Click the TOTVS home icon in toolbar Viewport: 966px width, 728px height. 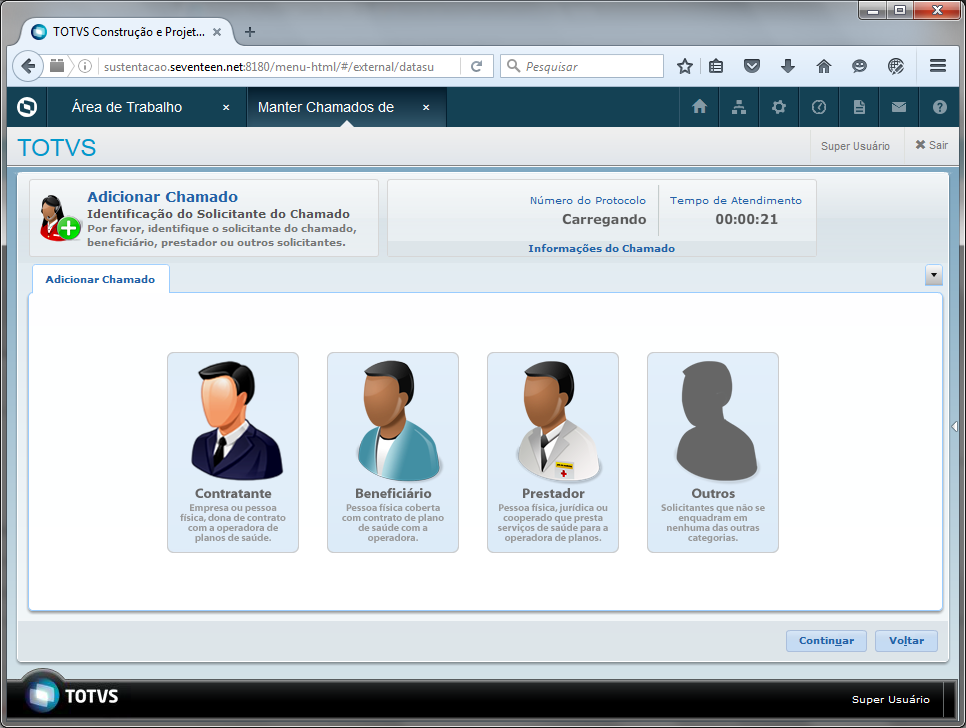click(699, 107)
